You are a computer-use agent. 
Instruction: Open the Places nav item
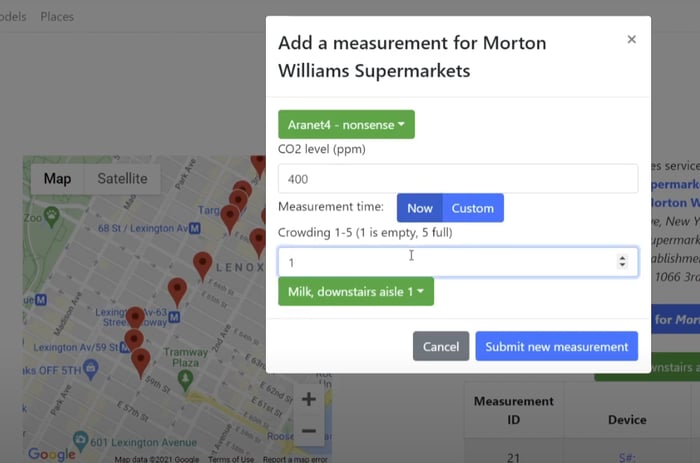[x=57, y=17]
